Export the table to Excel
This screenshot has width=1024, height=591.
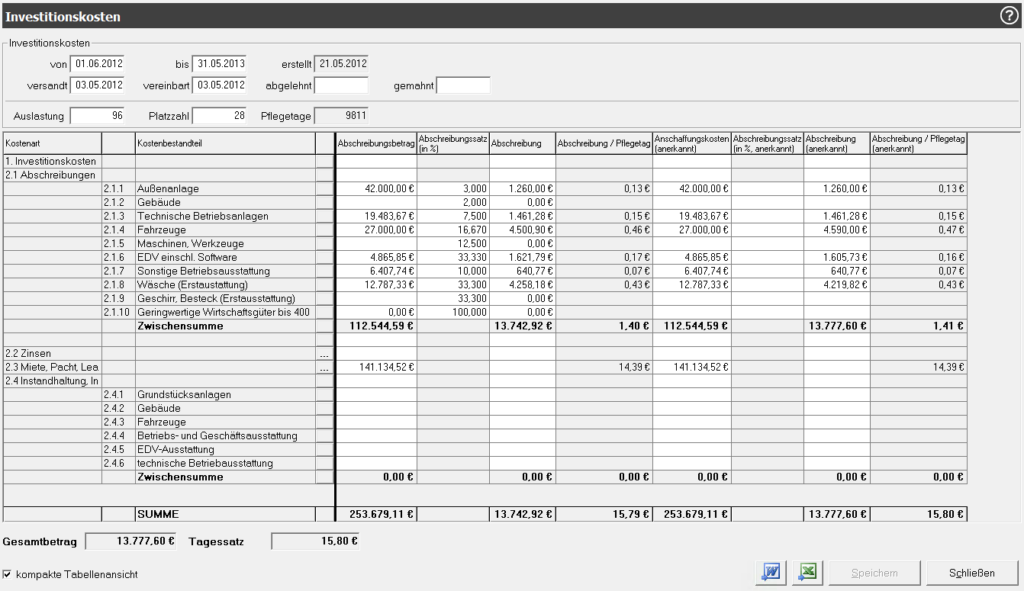point(807,572)
